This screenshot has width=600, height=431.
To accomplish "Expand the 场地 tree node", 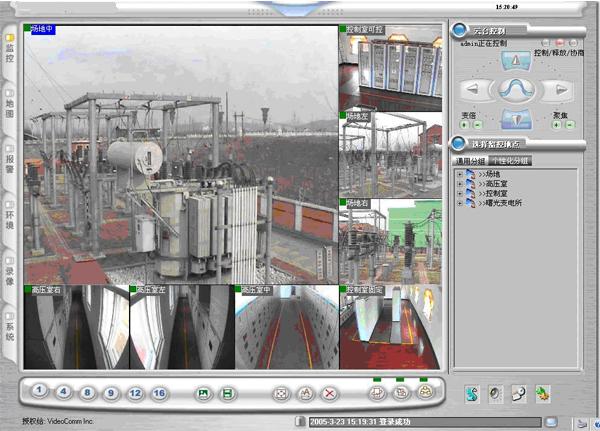I will click(459, 174).
